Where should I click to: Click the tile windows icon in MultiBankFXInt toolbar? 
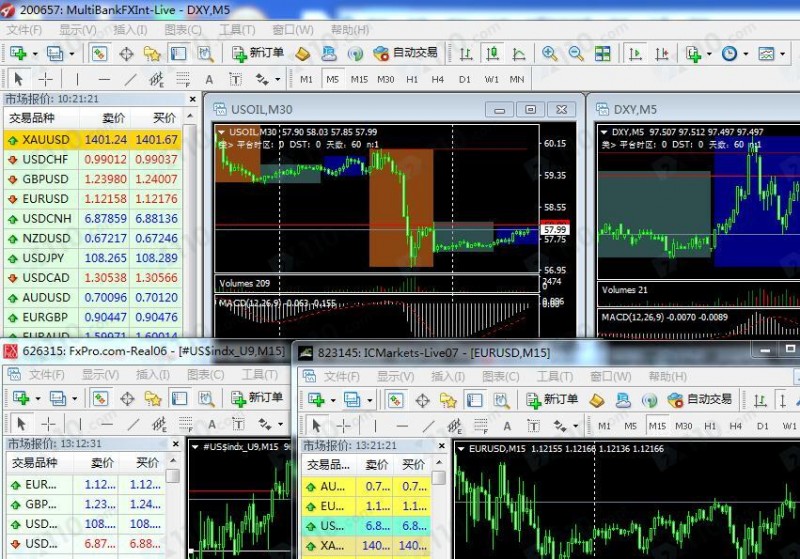602,53
